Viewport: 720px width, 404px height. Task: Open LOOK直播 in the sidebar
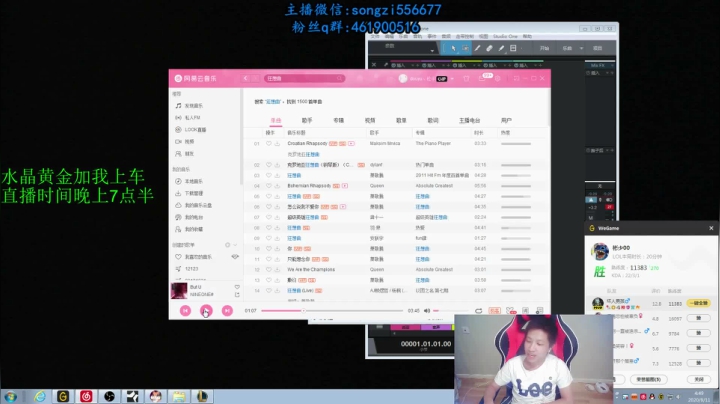[x=191, y=129]
